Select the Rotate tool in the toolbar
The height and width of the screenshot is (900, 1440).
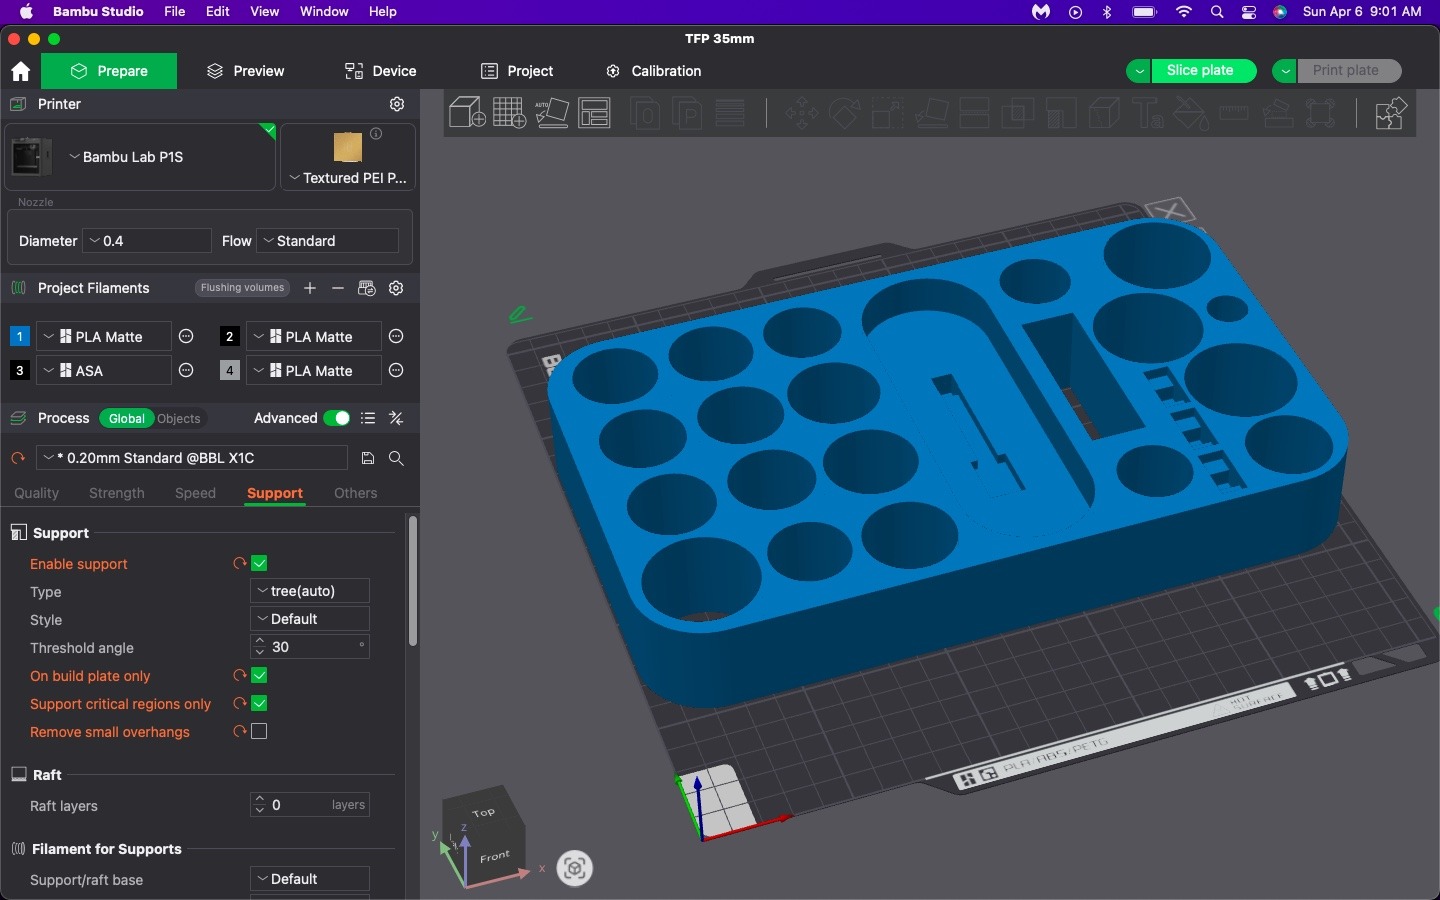845,113
